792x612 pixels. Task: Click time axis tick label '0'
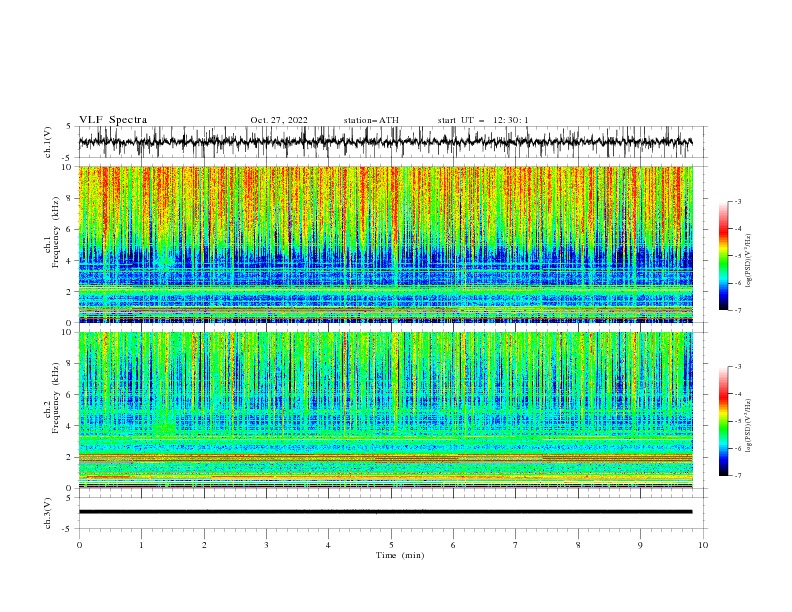[x=79, y=545]
